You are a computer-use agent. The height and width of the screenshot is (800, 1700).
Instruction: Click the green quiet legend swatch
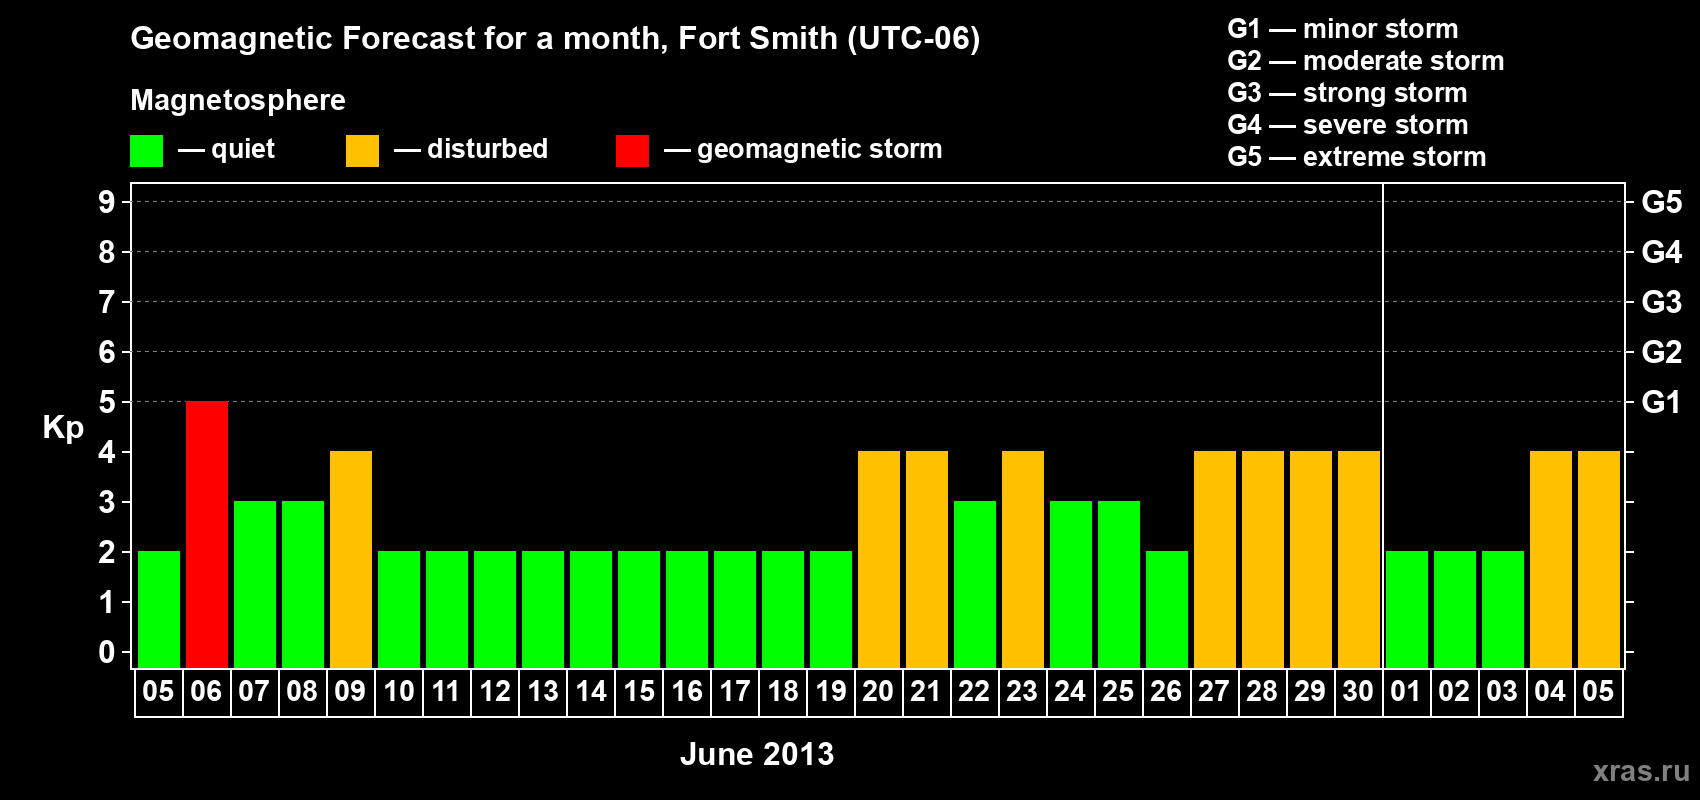pyautogui.click(x=146, y=151)
